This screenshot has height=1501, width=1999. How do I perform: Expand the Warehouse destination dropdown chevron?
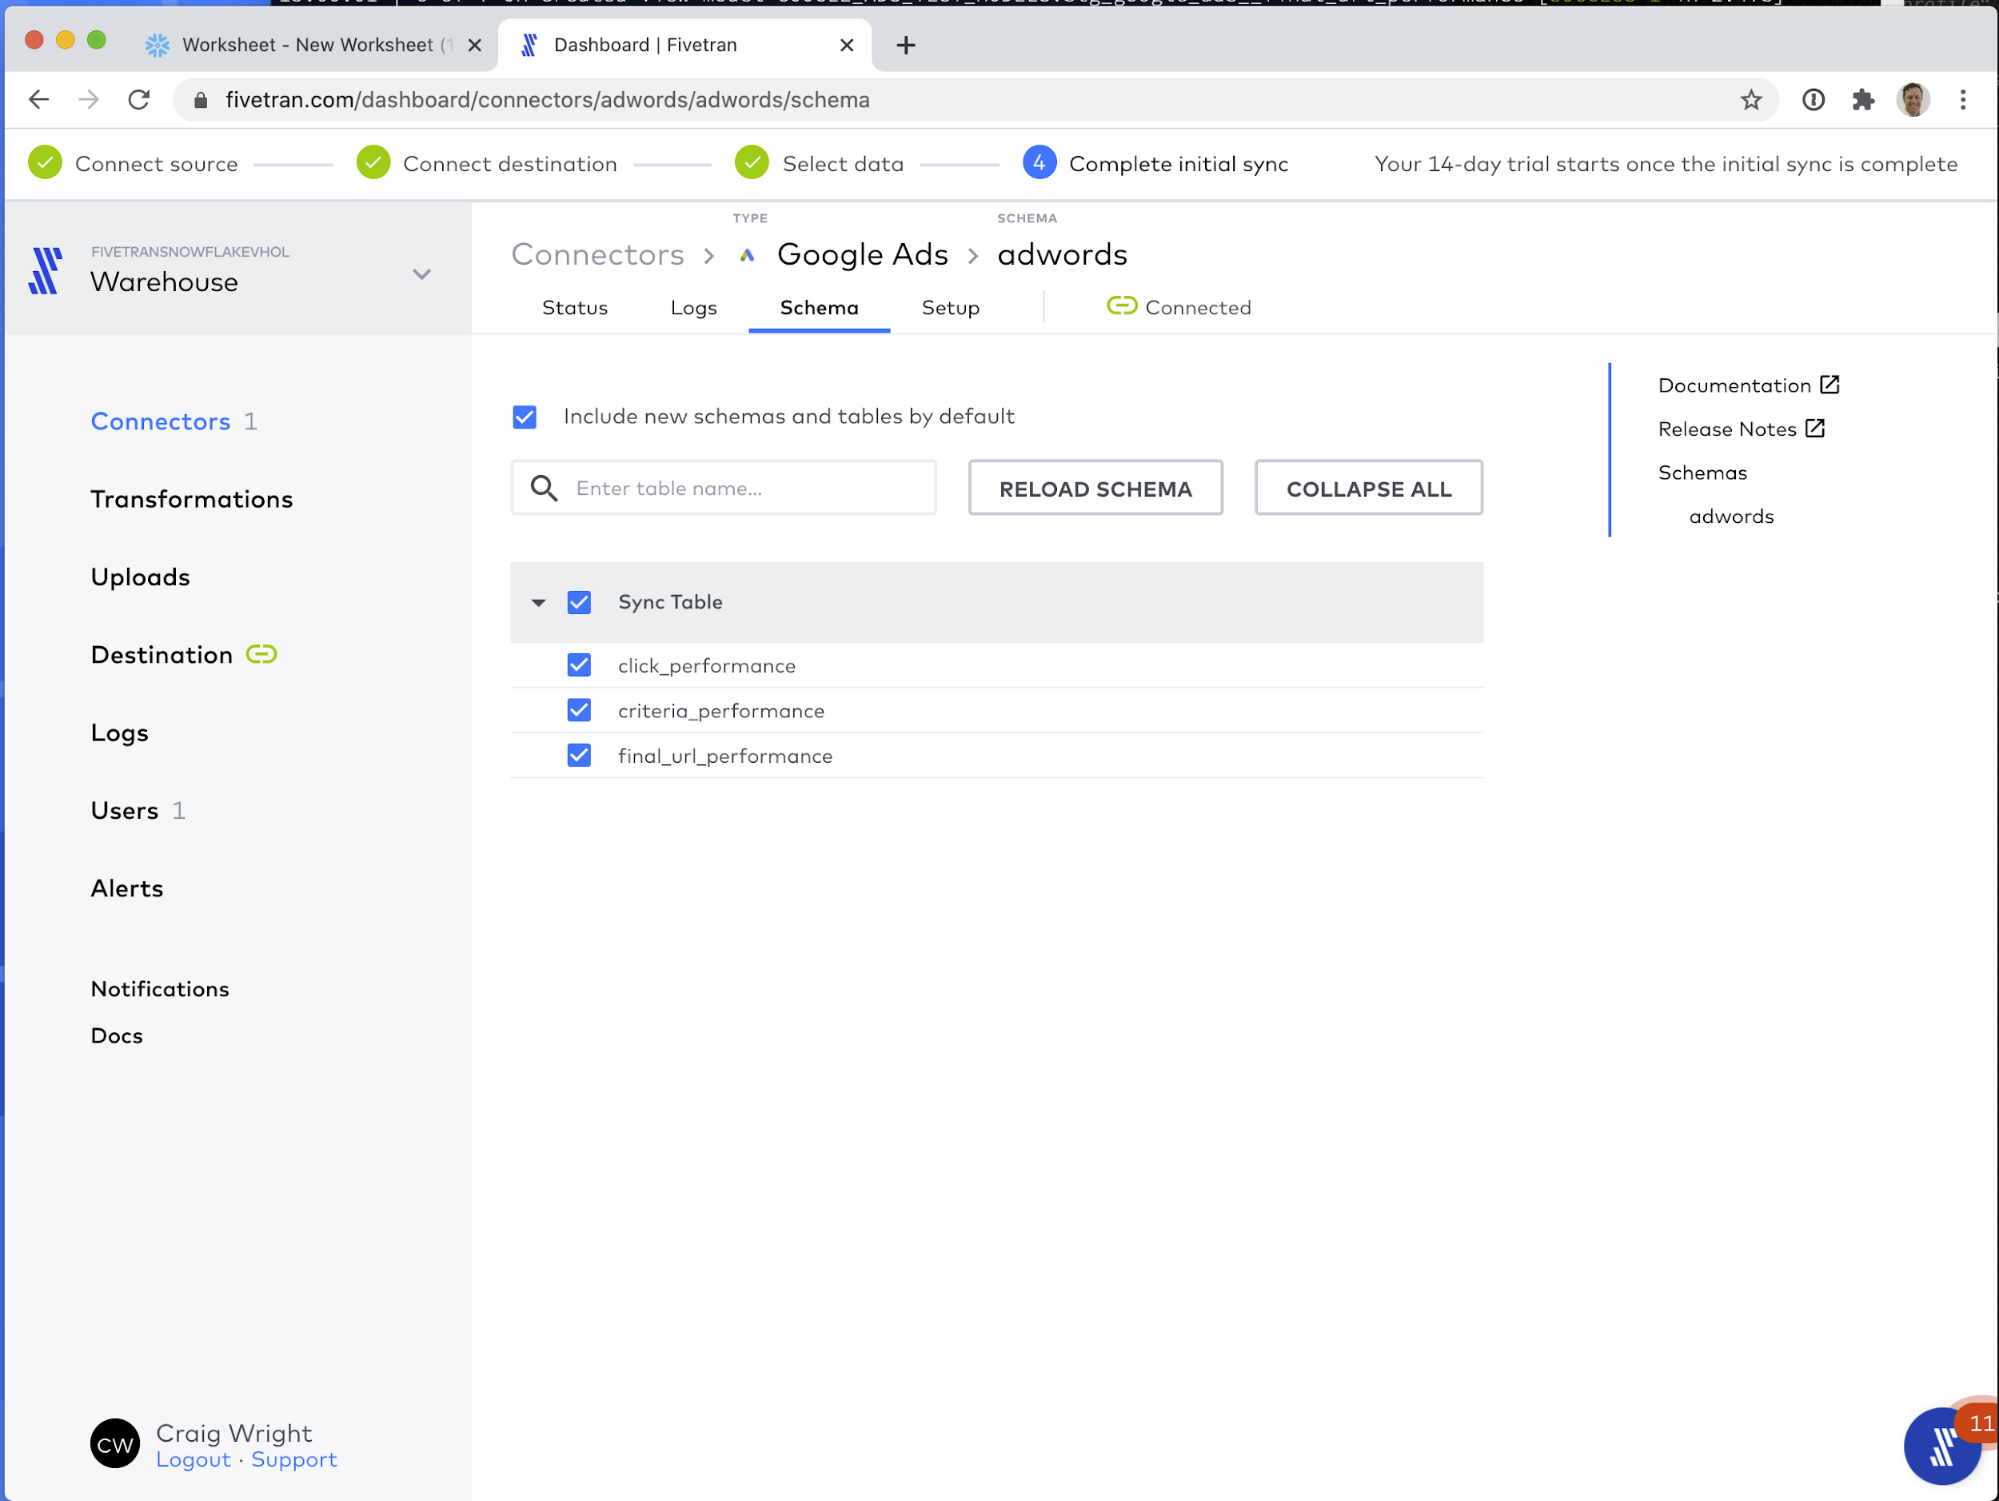click(422, 274)
